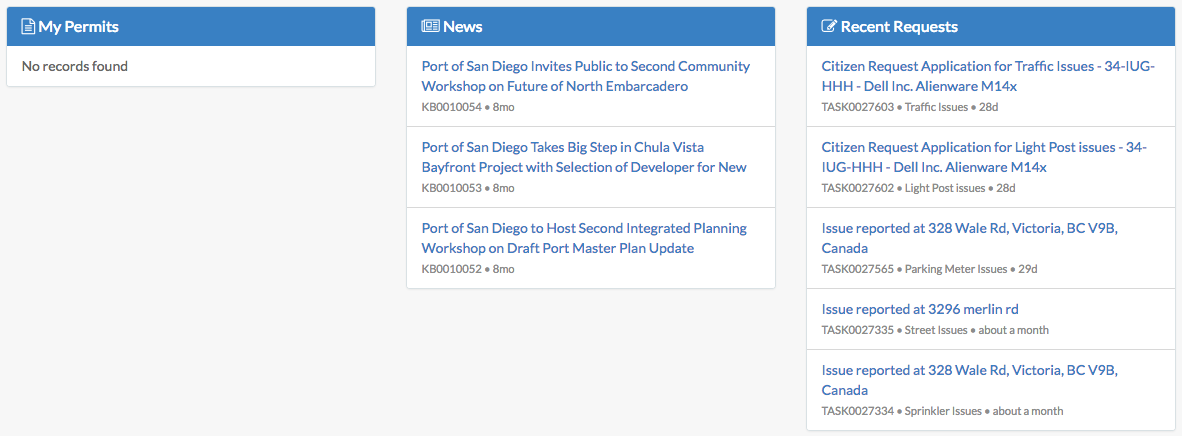Screen dimensions: 1182x436
Task: Click the Recent Requests panel header title
Action: pos(899,26)
